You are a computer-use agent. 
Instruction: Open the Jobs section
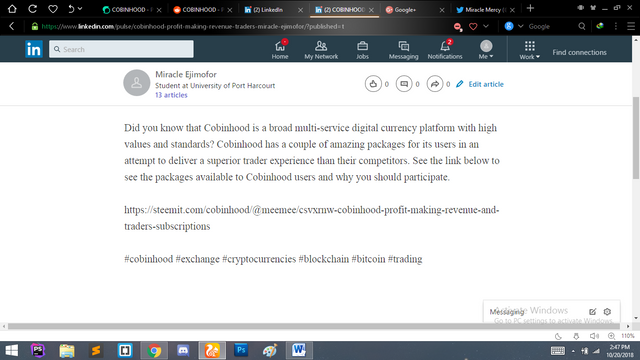pyautogui.click(x=362, y=50)
